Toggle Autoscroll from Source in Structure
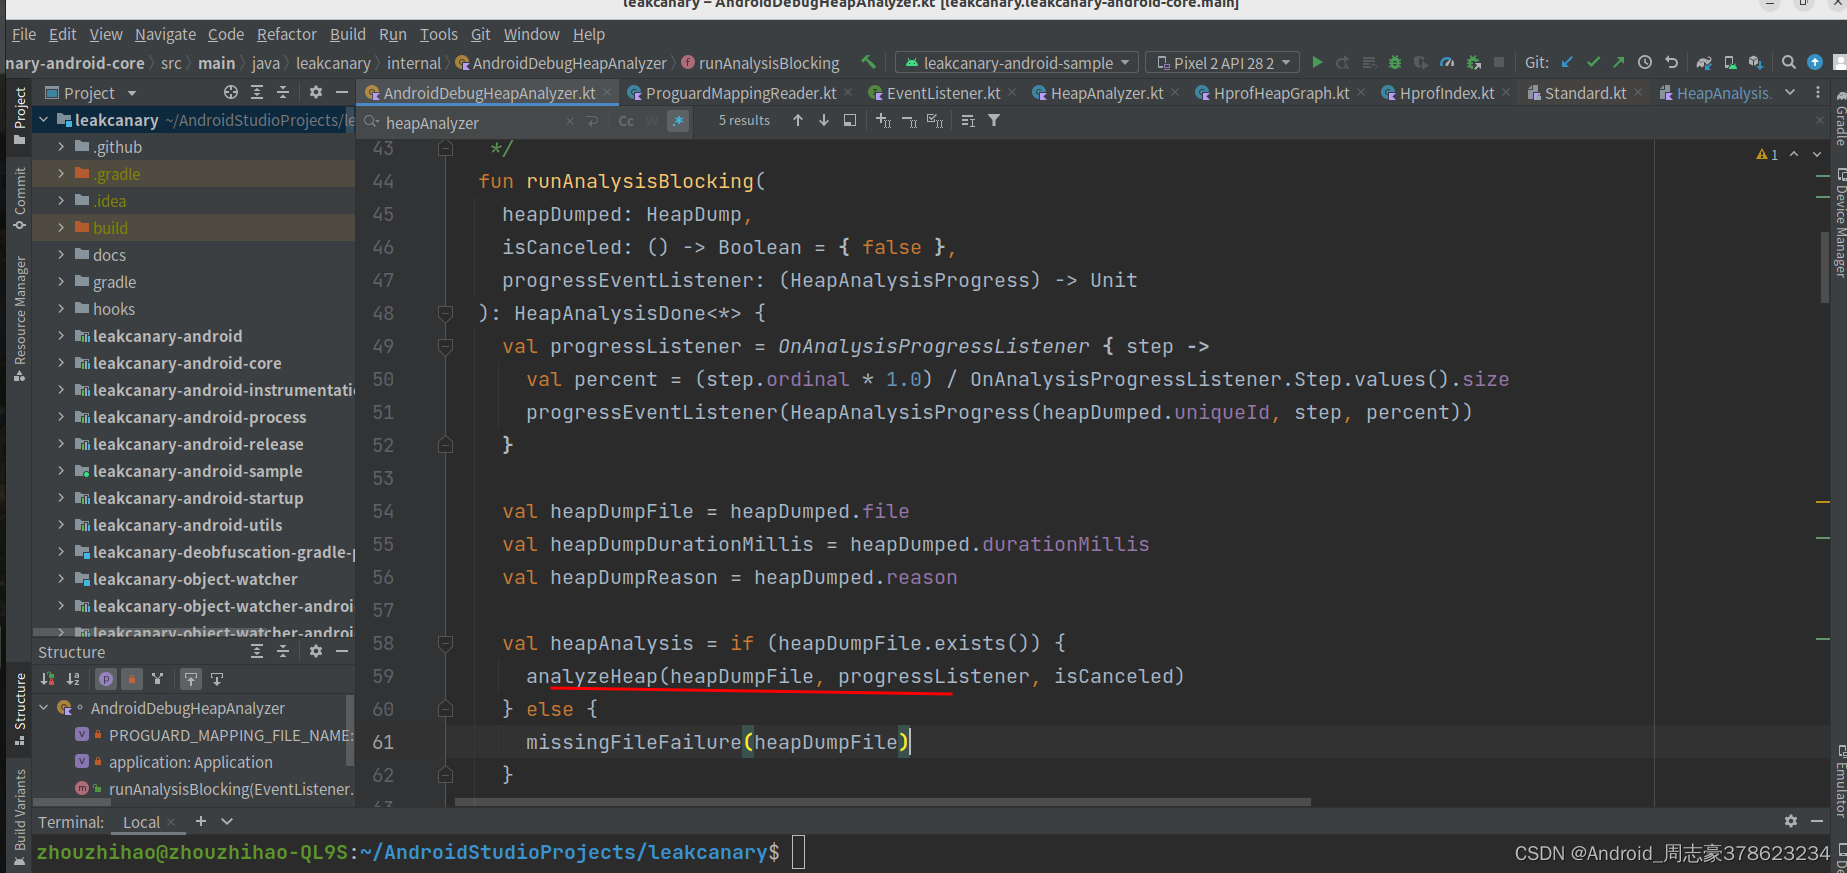Viewport: 1847px width, 873px height. (217, 679)
